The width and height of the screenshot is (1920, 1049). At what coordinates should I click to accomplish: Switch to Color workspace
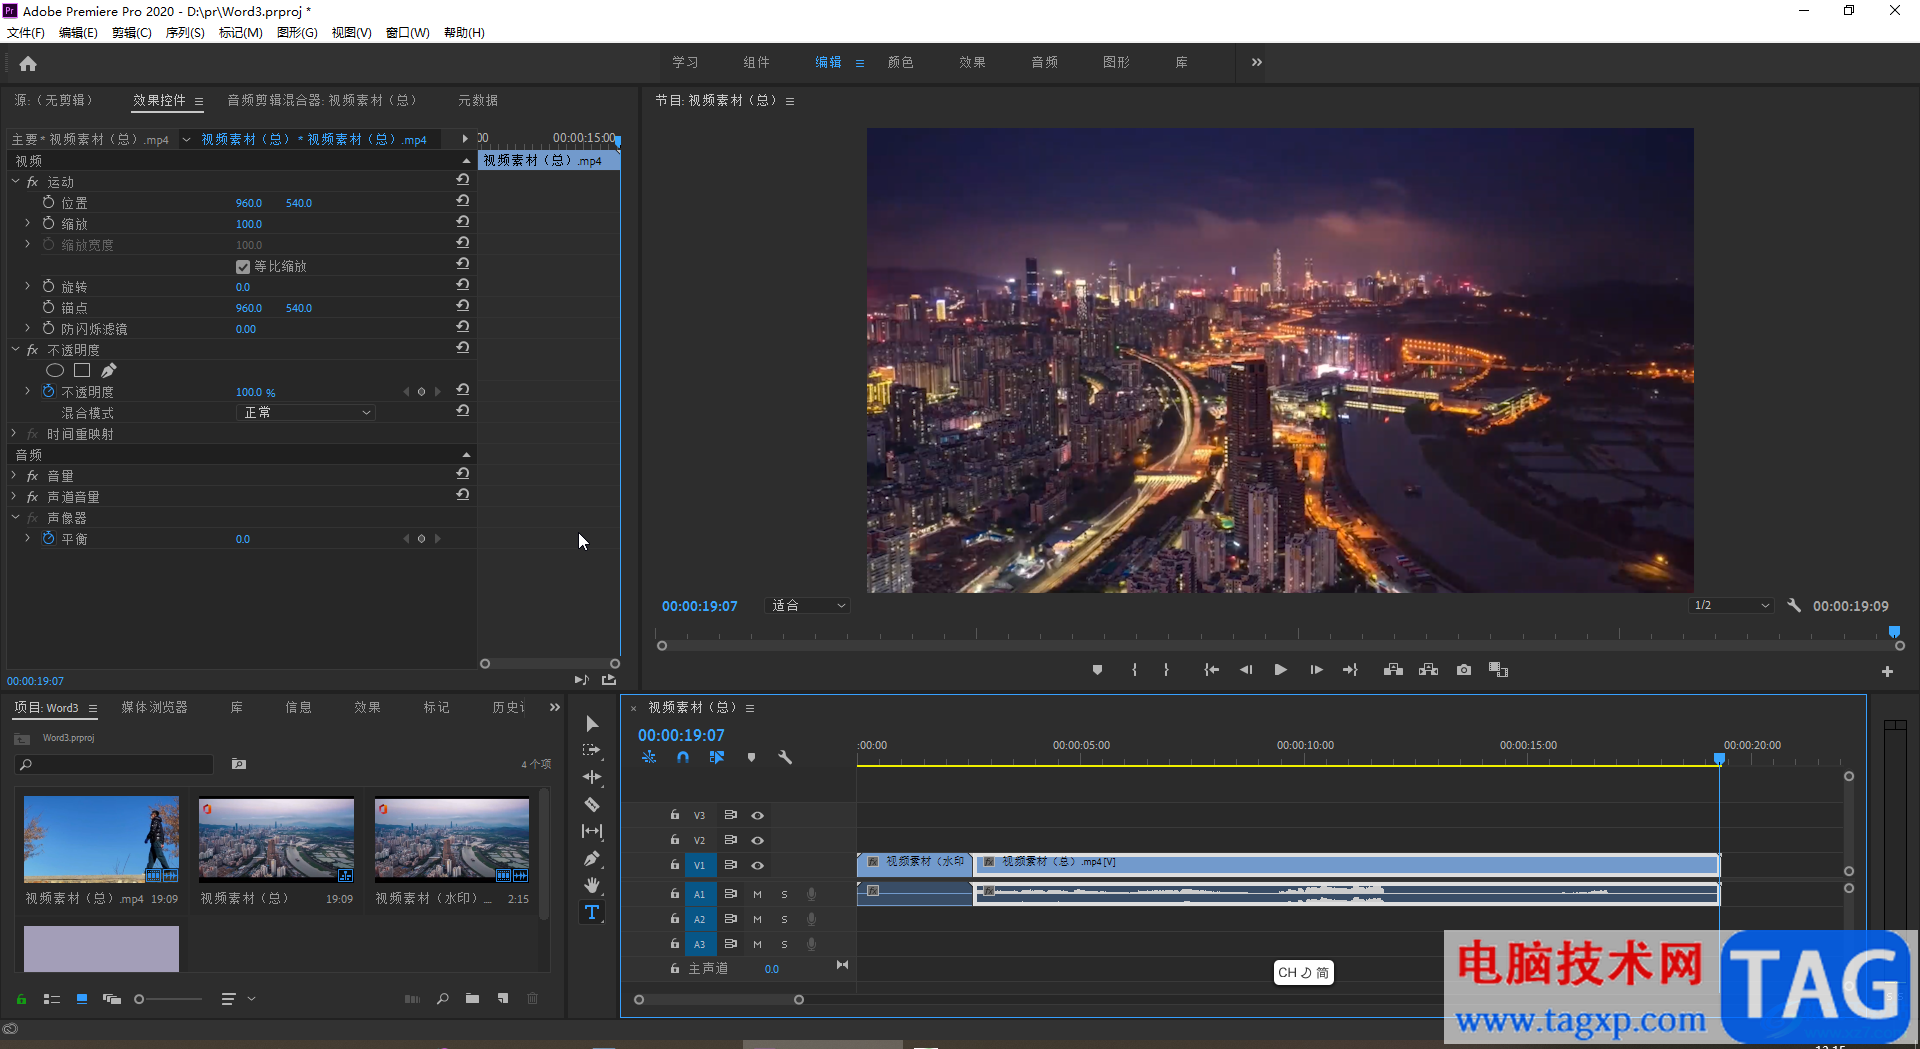pos(900,62)
